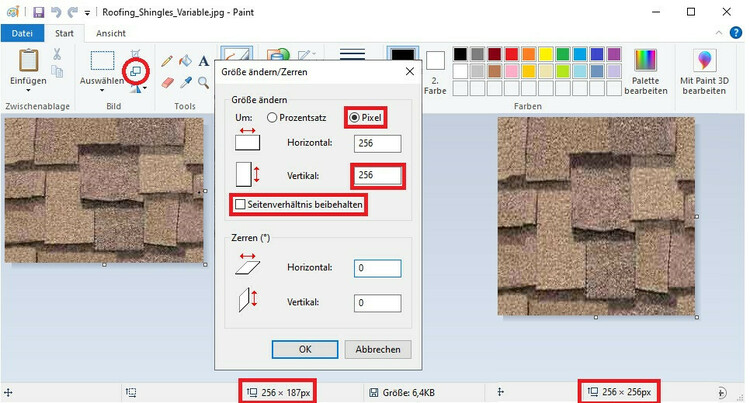Click the Einfügen clipboard icon
750x403 pixels.
click(x=29, y=61)
